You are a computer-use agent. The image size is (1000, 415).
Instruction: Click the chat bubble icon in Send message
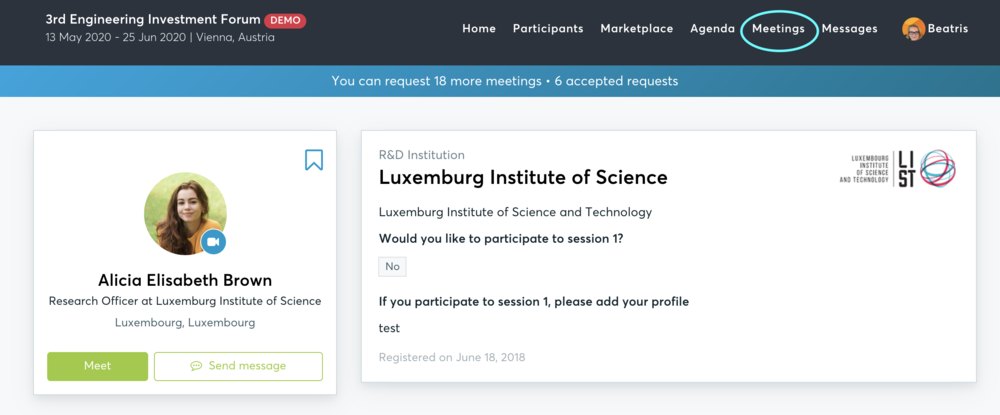(x=196, y=366)
